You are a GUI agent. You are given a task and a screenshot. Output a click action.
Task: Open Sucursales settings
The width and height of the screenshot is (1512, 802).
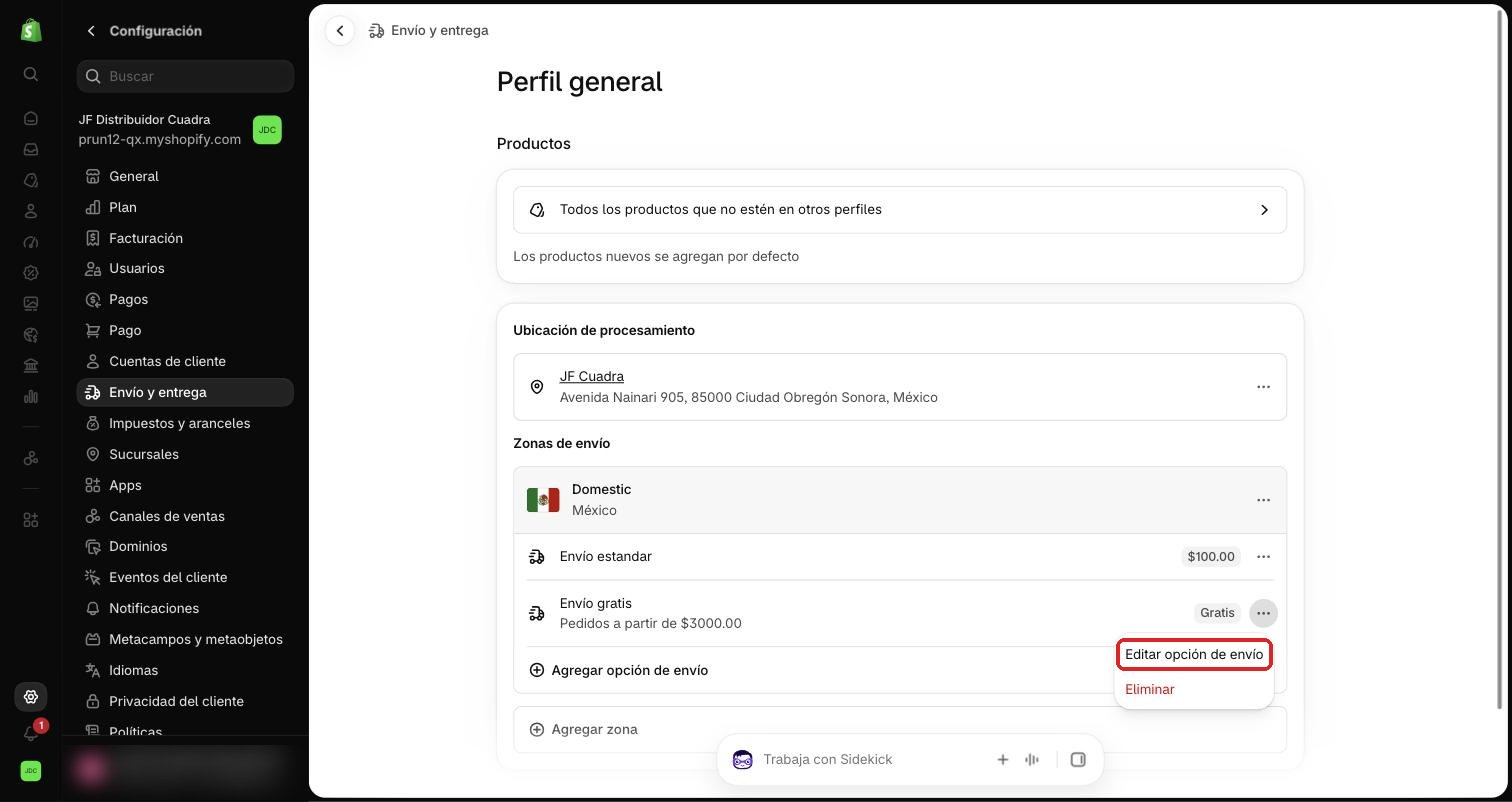(x=185, y=454)
